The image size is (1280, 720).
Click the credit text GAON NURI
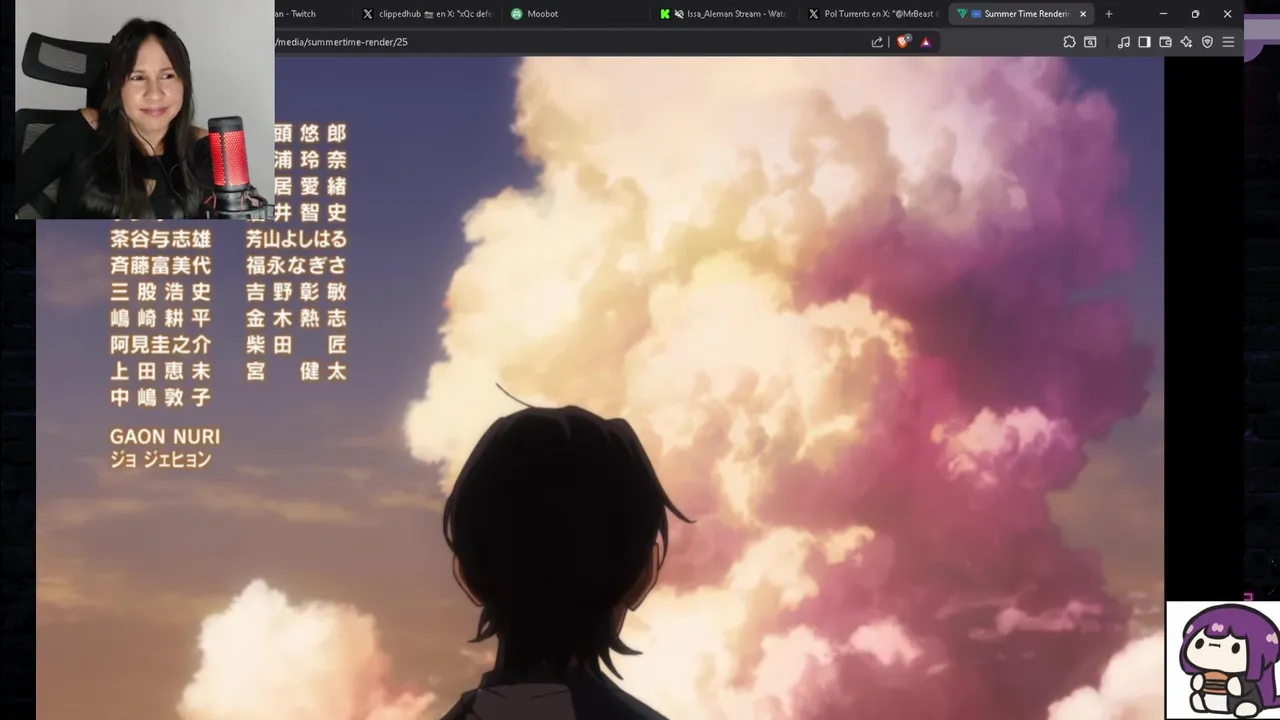coord(165,437)
